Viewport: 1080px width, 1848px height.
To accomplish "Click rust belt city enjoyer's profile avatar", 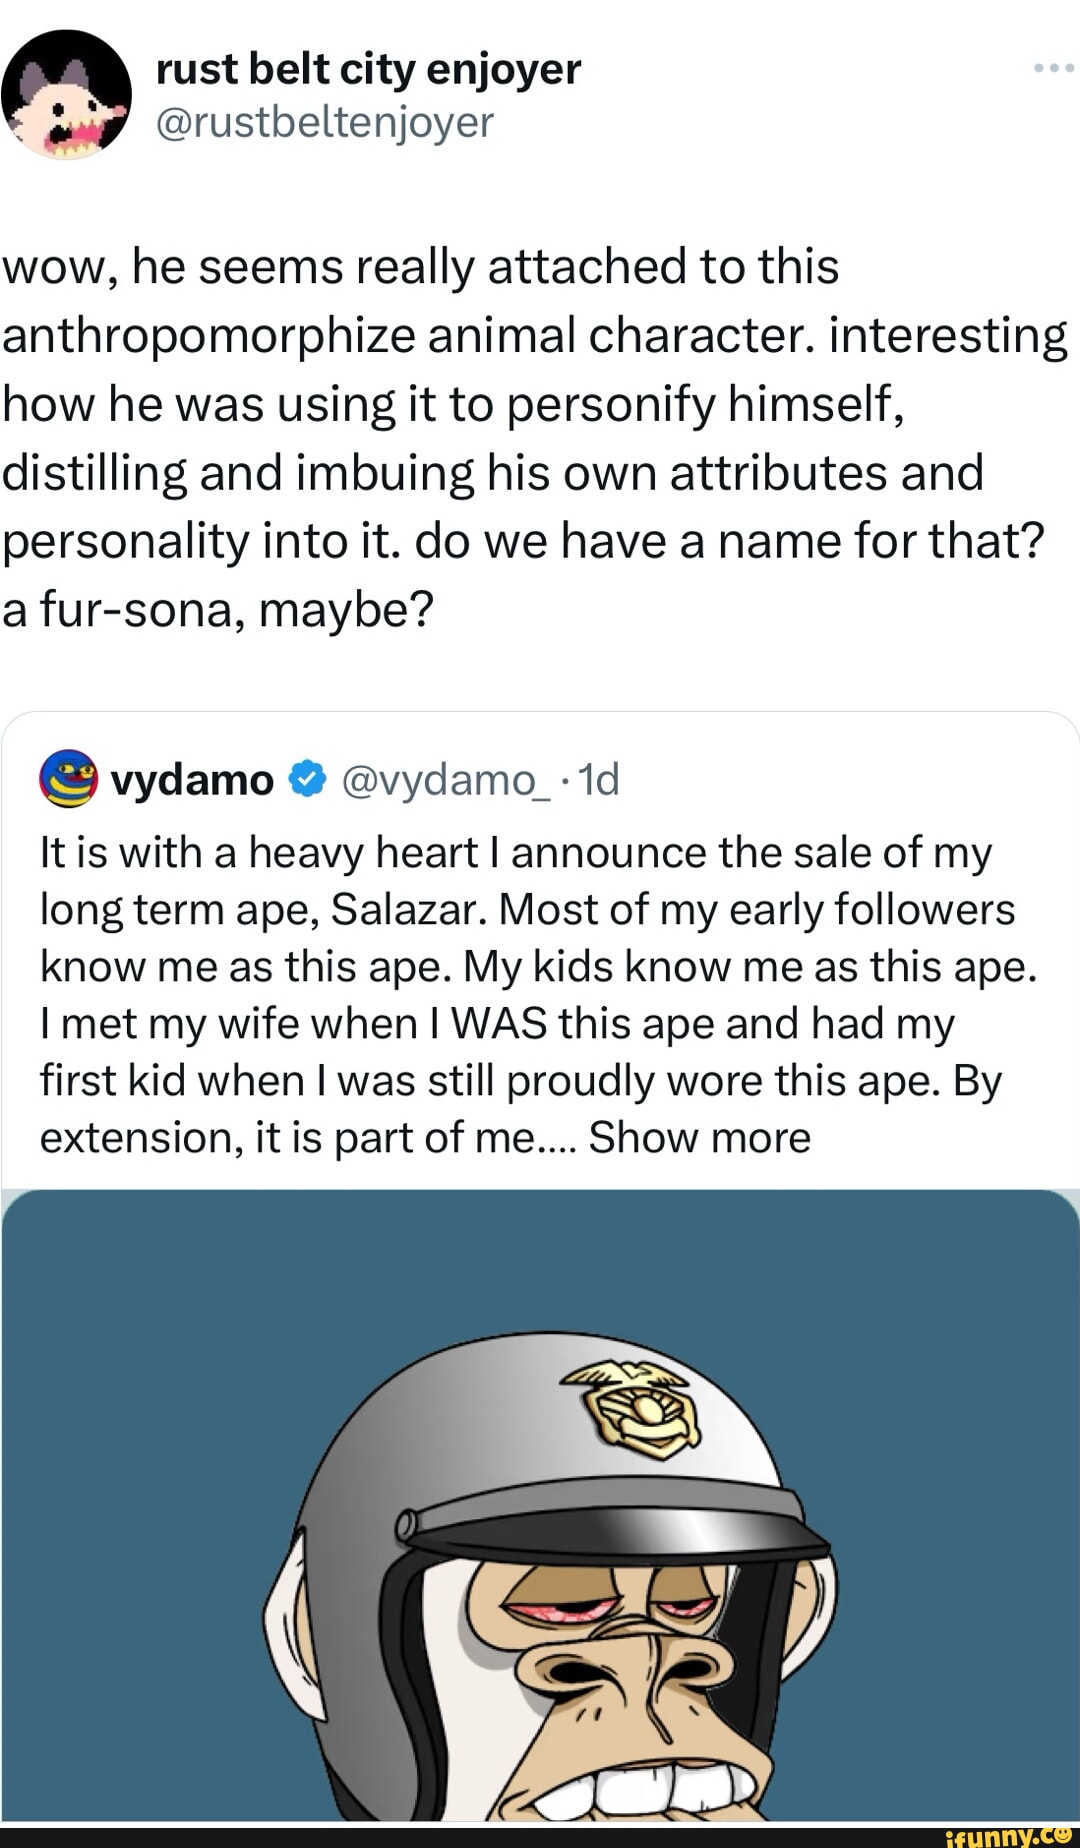I will [67, 95].
